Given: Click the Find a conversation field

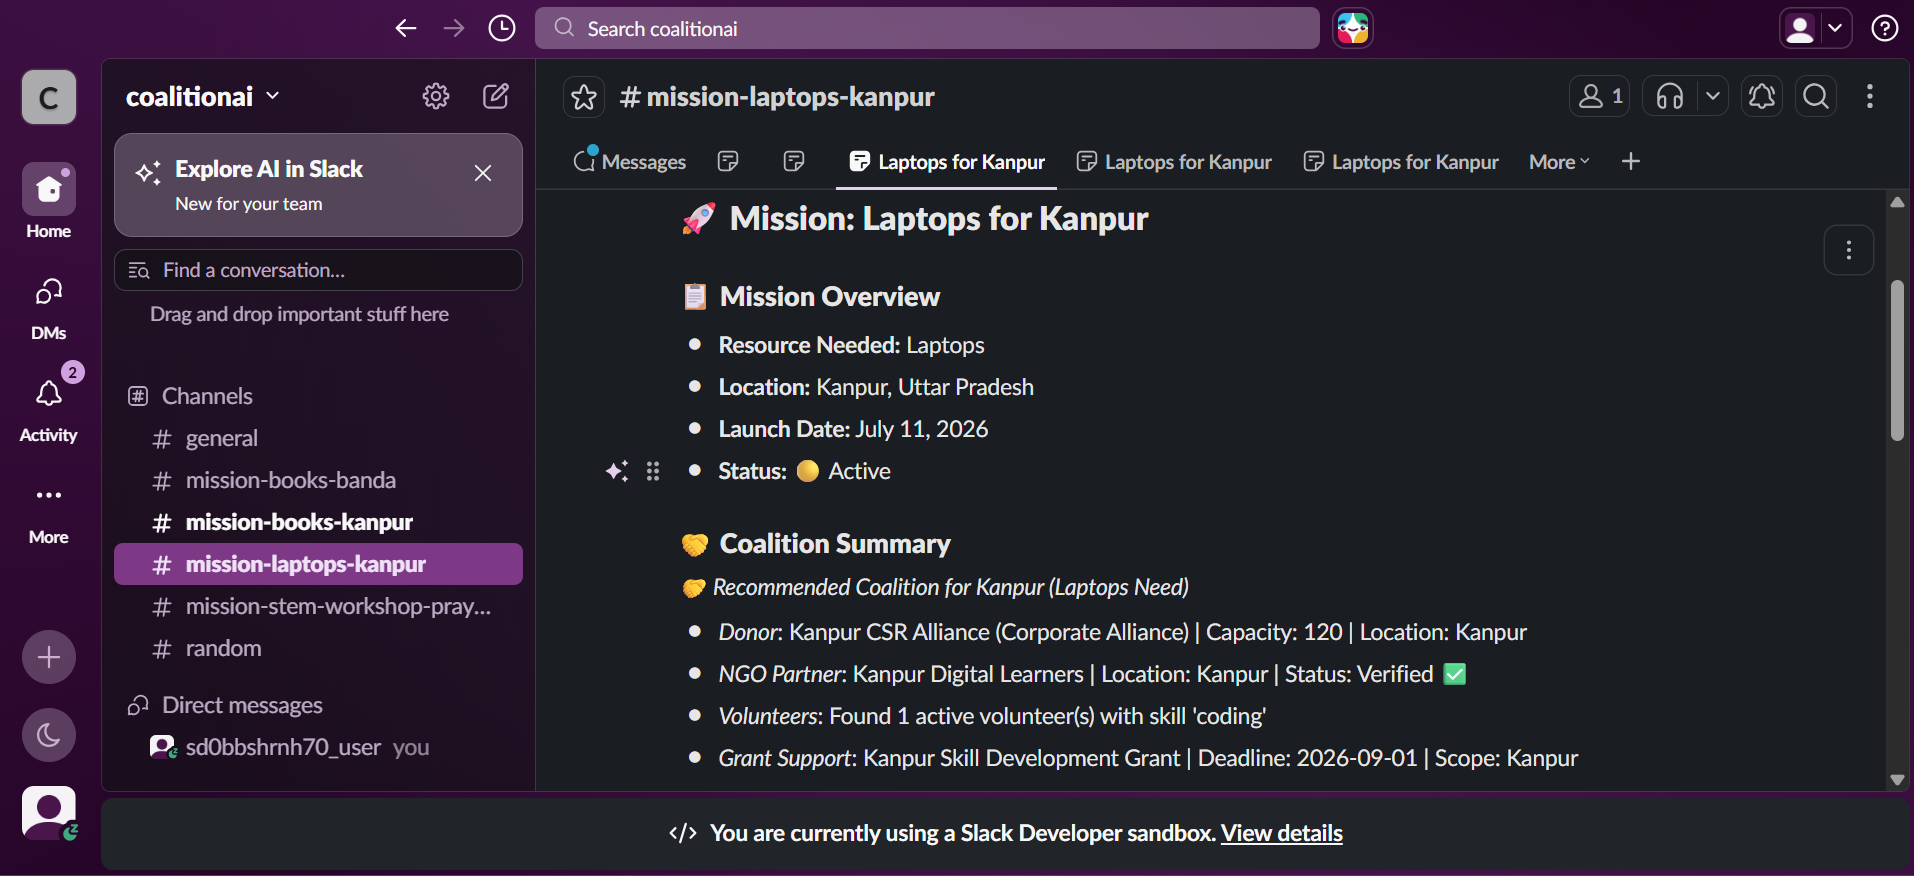Looking at the screenshot, I should point(318,270).
